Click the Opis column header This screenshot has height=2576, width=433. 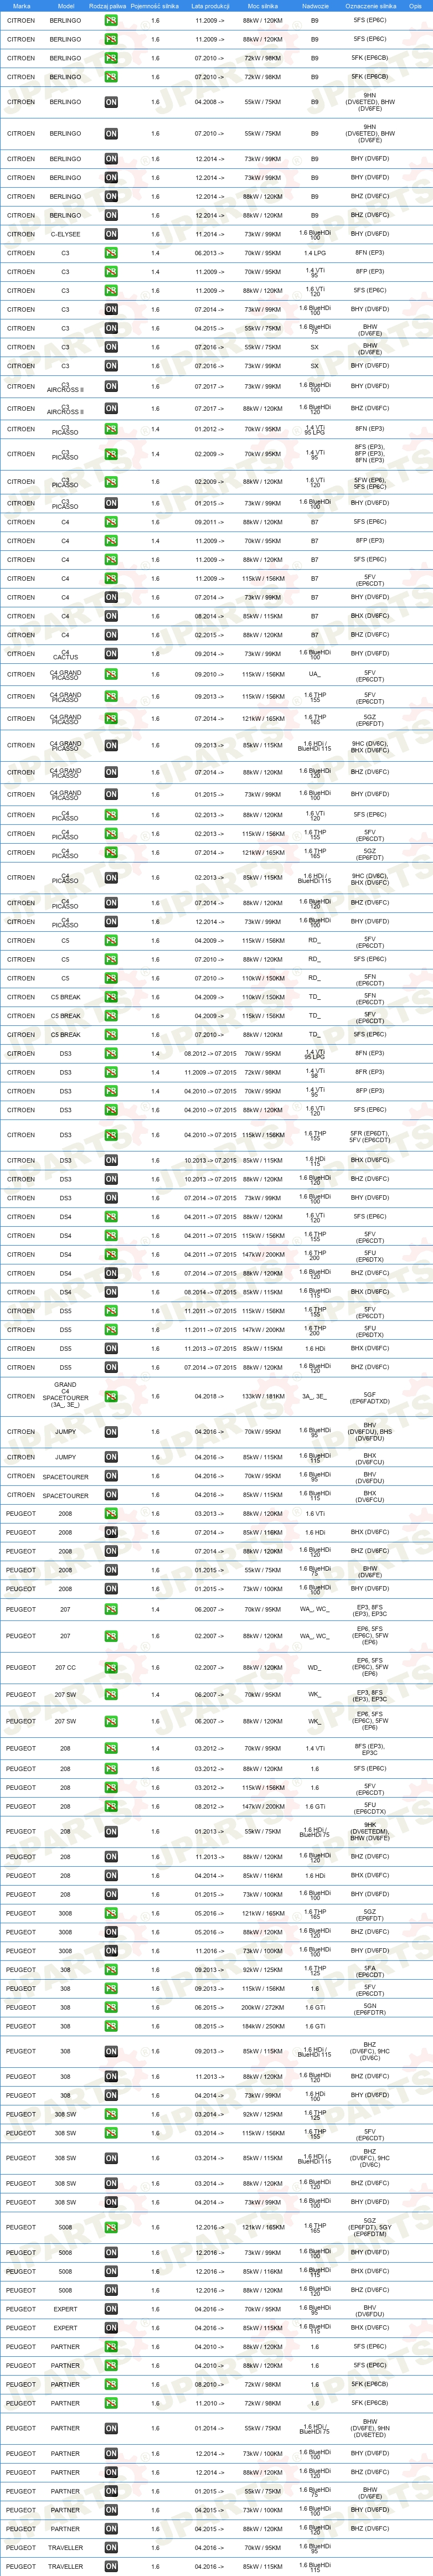point(415,6)
